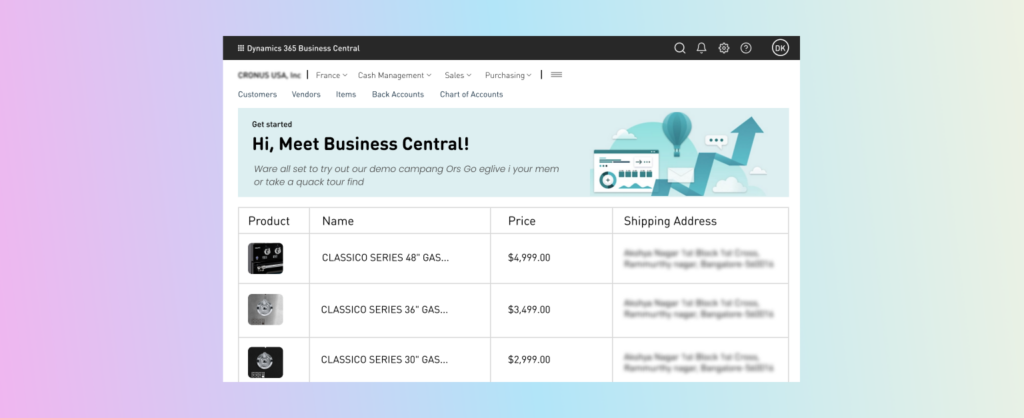Open the Vendors link
This screenshot has width=1024, height=418.
click(x=306, y=95)
